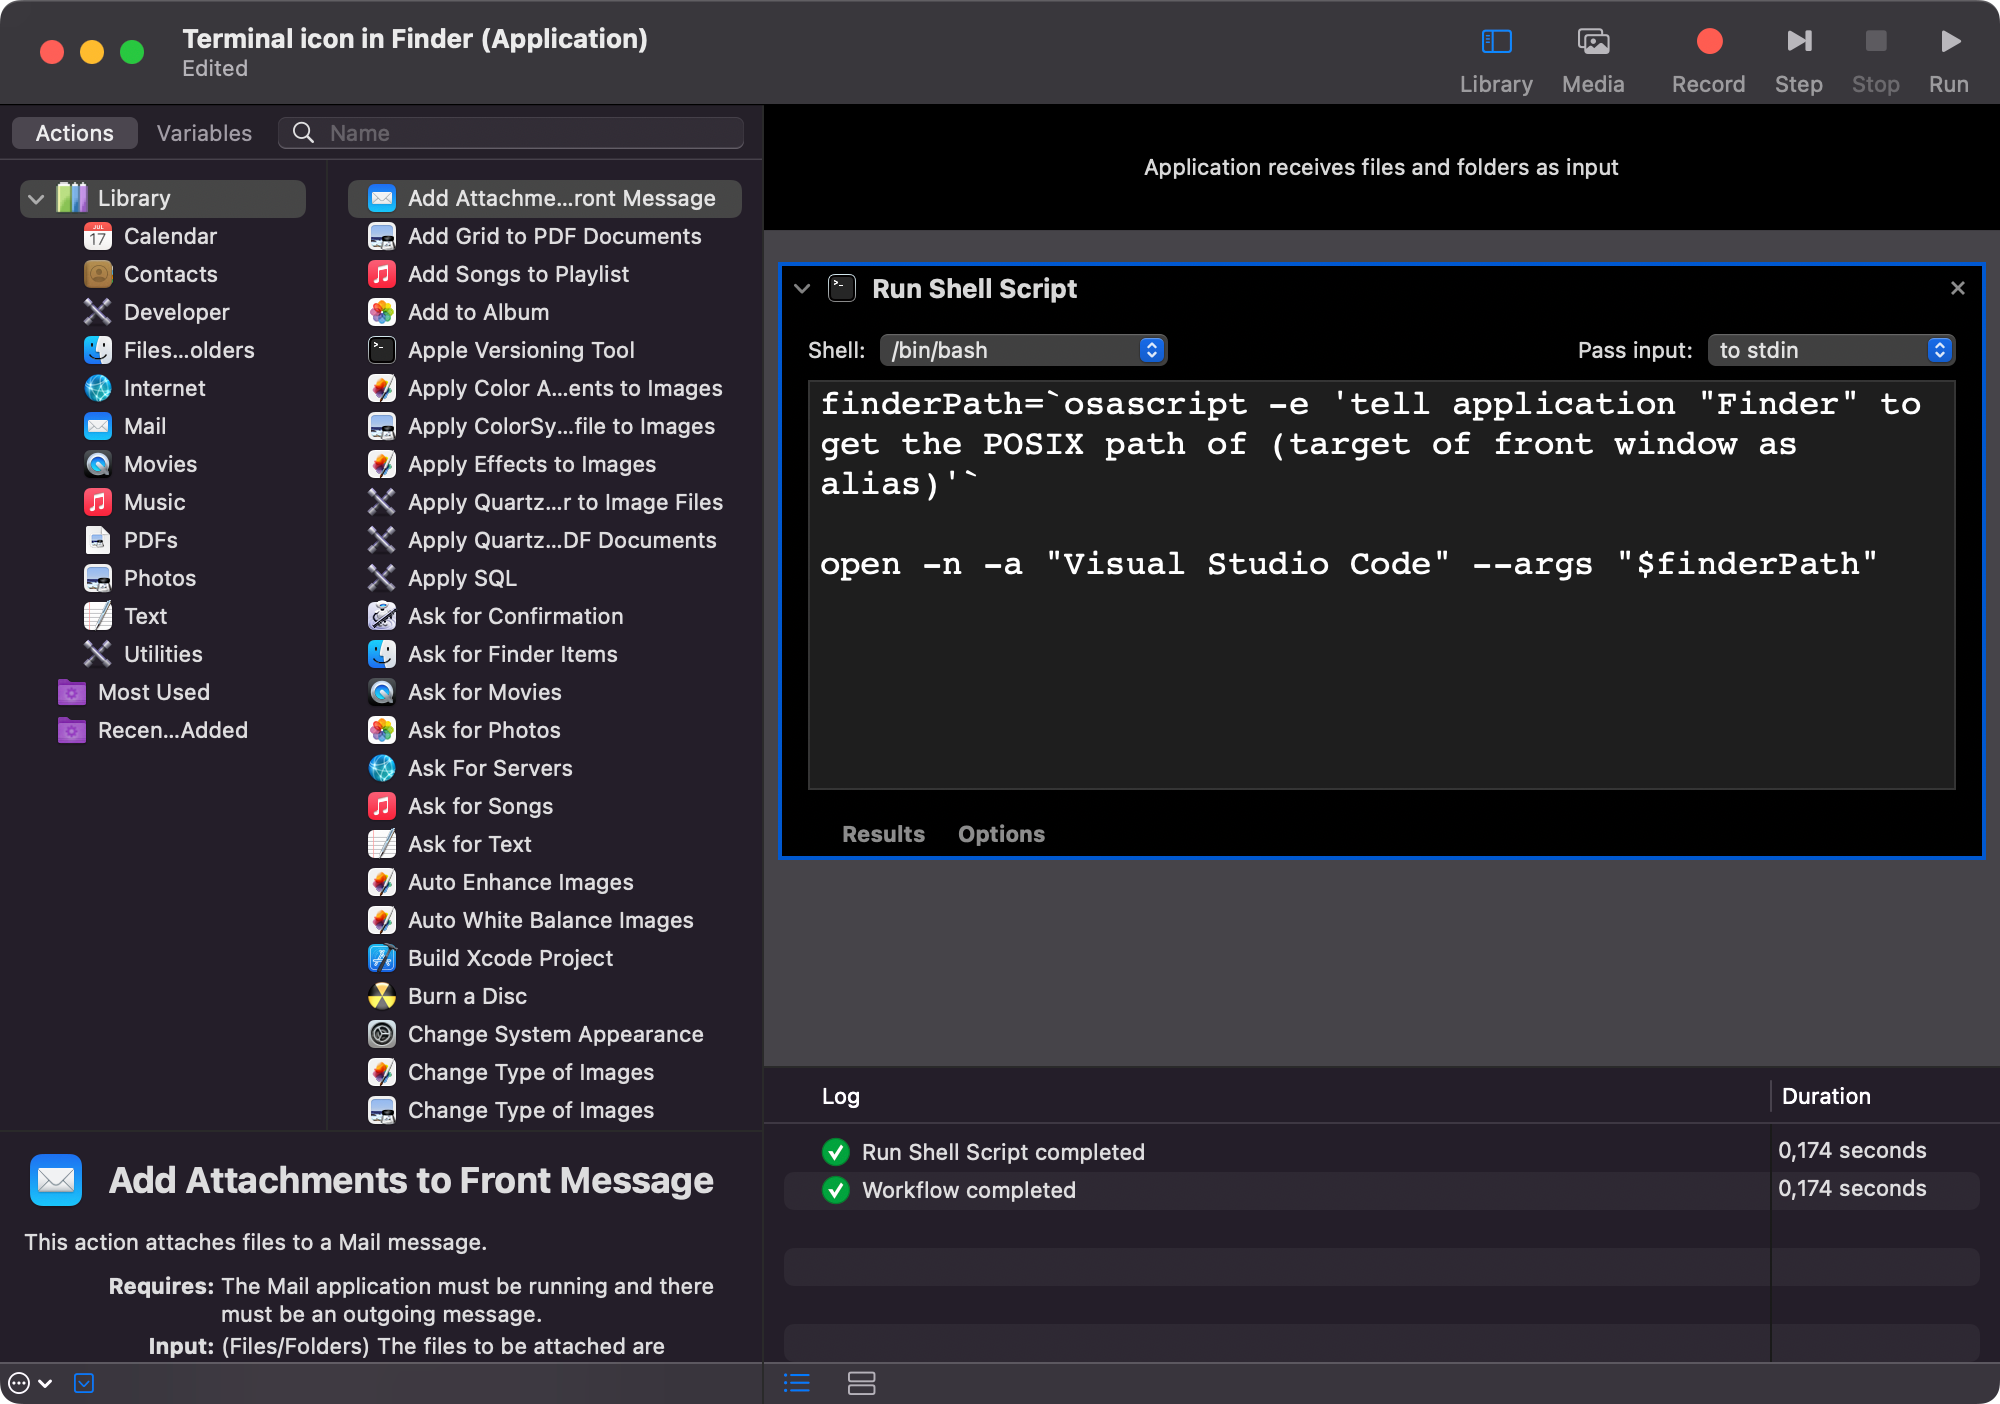
Task: Switch to the Variables tab
Action: [204, 133]
